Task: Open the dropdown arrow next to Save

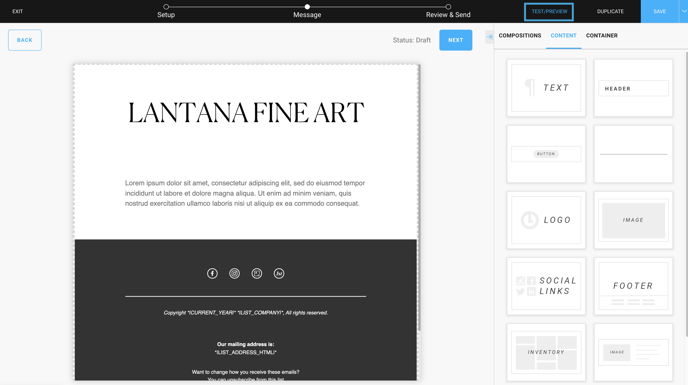Action: click(684, 11)
